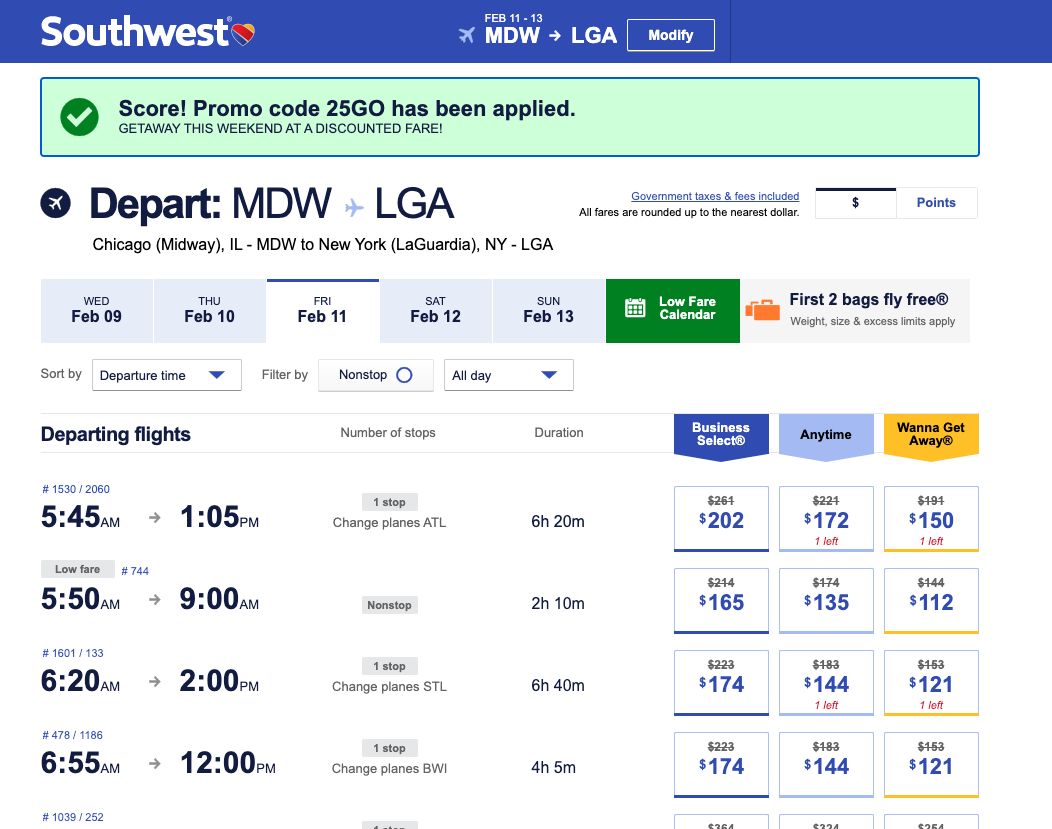Click the Southwest heart logo
The image size is (1052, 829).
(243, 33)
